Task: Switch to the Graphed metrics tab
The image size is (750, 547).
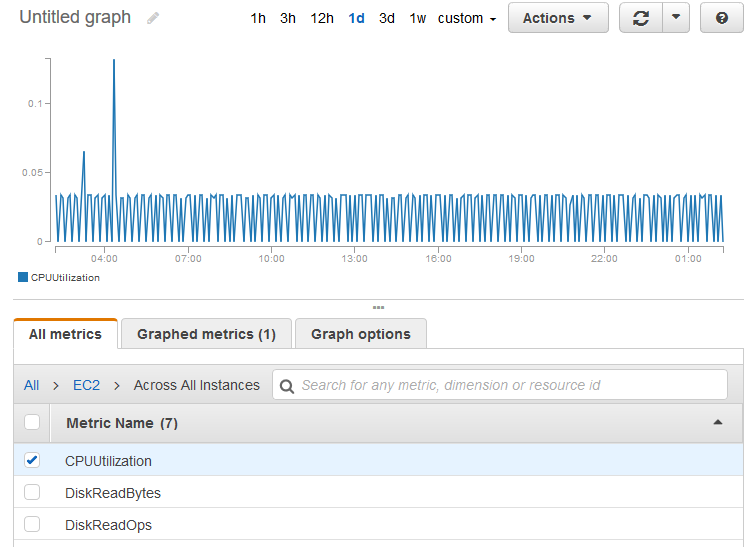Action: (206, 334)
